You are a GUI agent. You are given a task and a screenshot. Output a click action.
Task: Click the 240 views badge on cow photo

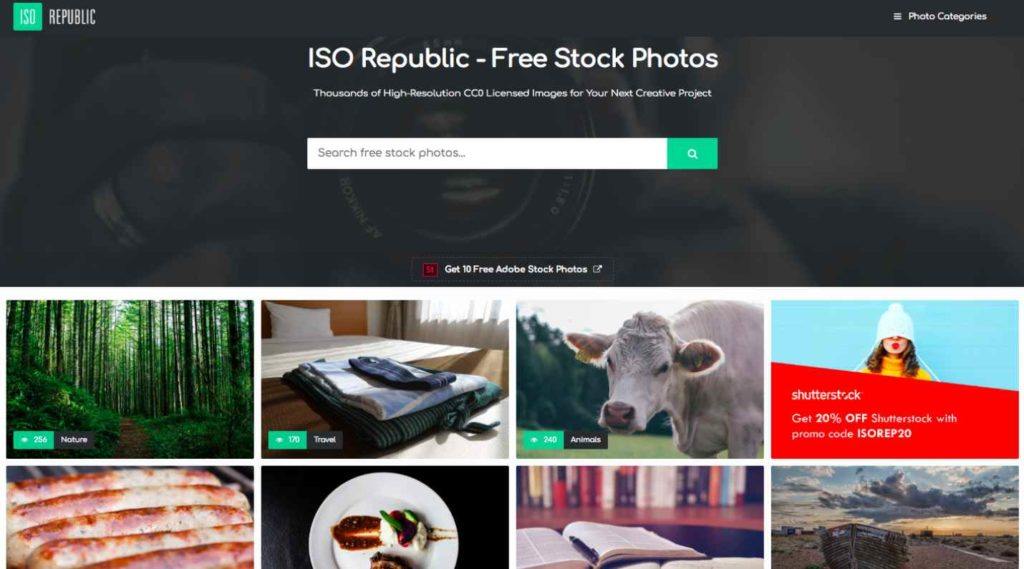[543, 440]
